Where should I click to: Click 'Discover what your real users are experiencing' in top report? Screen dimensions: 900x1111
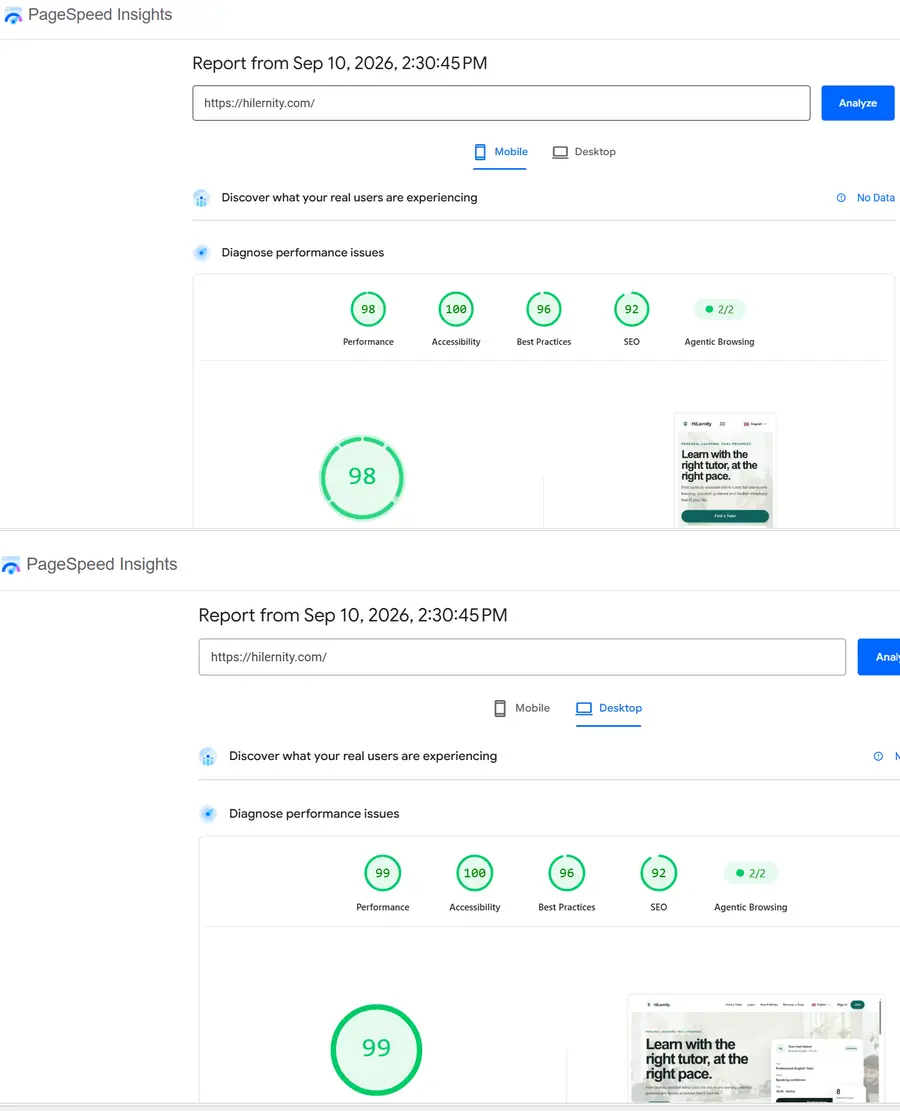(x=349, y=198)
